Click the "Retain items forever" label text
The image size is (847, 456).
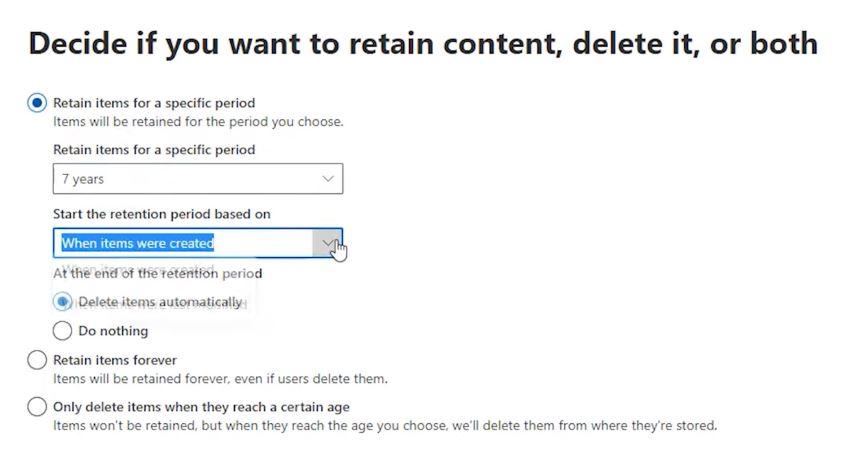click(x=115, y=360)
